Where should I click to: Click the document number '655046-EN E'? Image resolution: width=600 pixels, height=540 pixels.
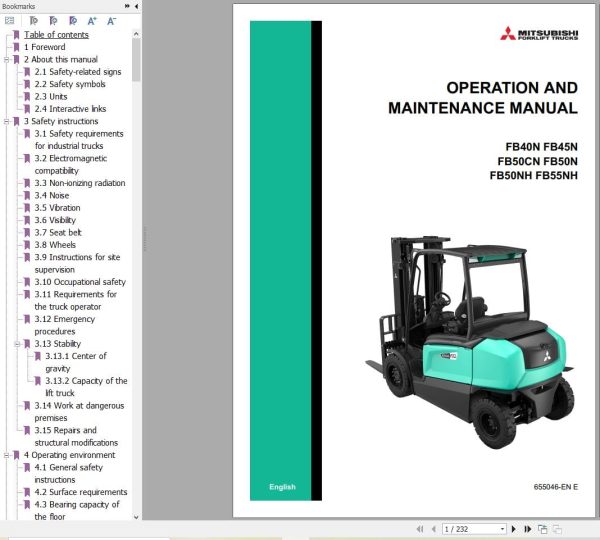pyautogui.click(x=556, y=487)
